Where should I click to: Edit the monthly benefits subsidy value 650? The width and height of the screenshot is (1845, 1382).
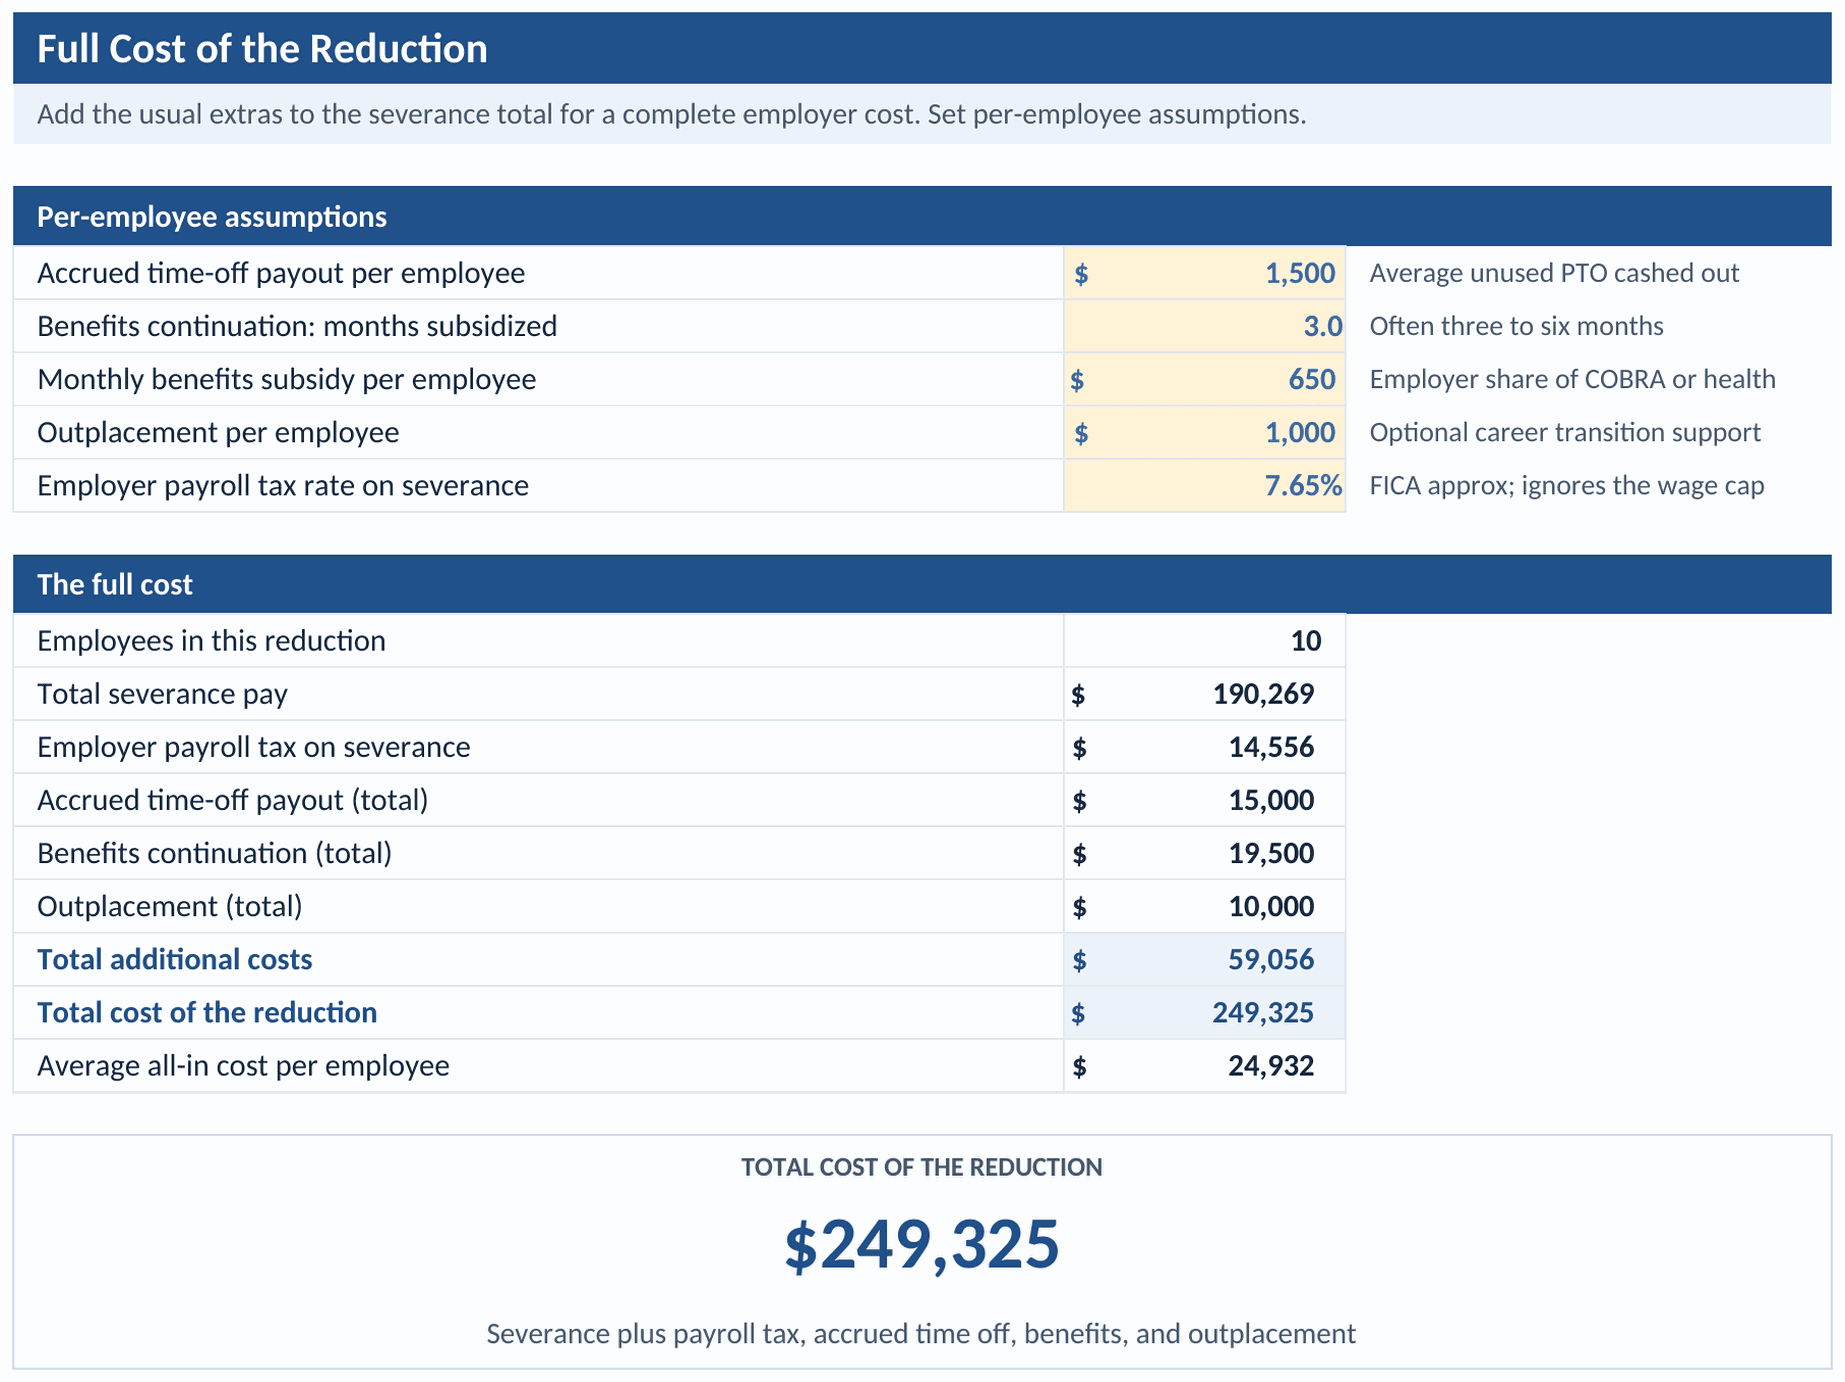(1204, 379)
